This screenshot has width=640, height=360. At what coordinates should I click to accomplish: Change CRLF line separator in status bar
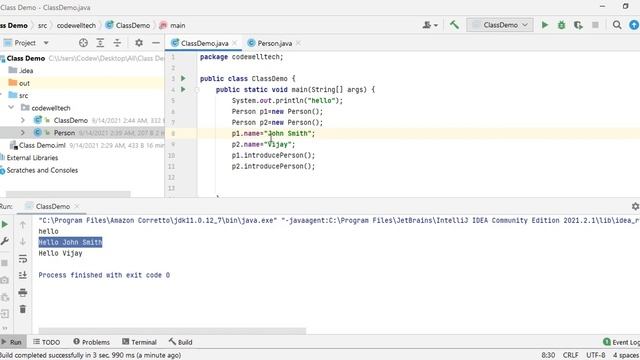[570, 355]
